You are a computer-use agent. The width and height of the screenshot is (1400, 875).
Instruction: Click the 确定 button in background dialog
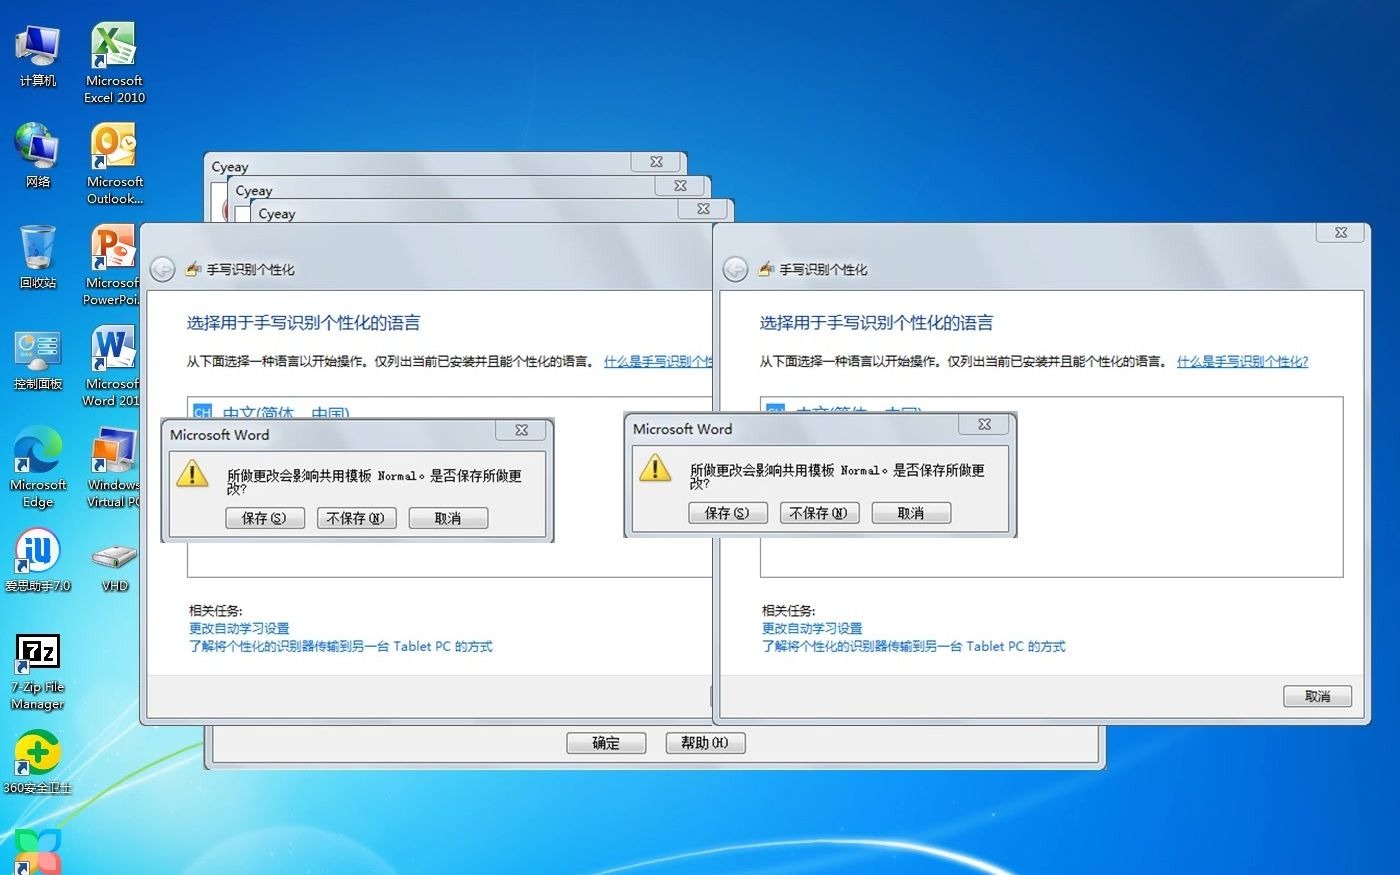(x=606, y=743)
